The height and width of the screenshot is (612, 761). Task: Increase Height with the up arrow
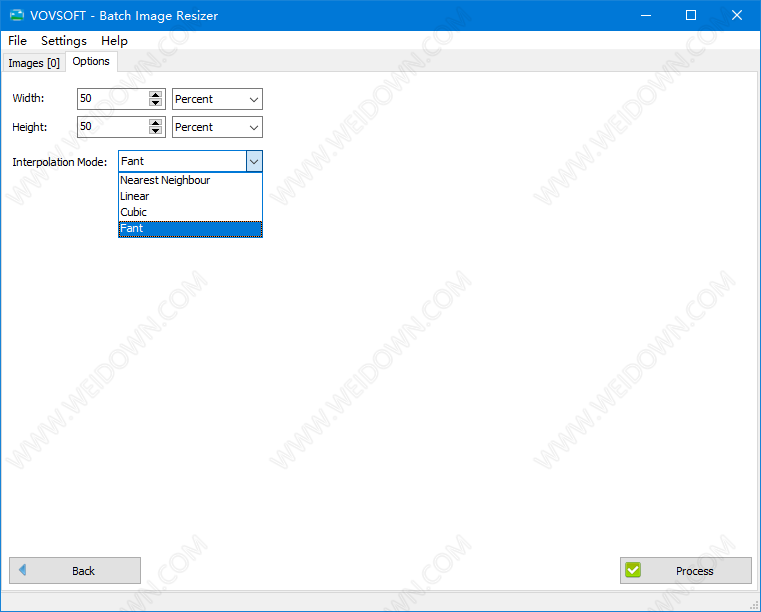(x=155, y=123)
